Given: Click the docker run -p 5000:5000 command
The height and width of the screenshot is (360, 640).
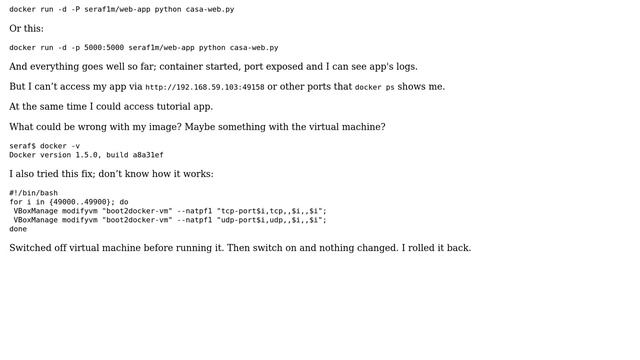Looking at the screenshot, I should [144, 47].
